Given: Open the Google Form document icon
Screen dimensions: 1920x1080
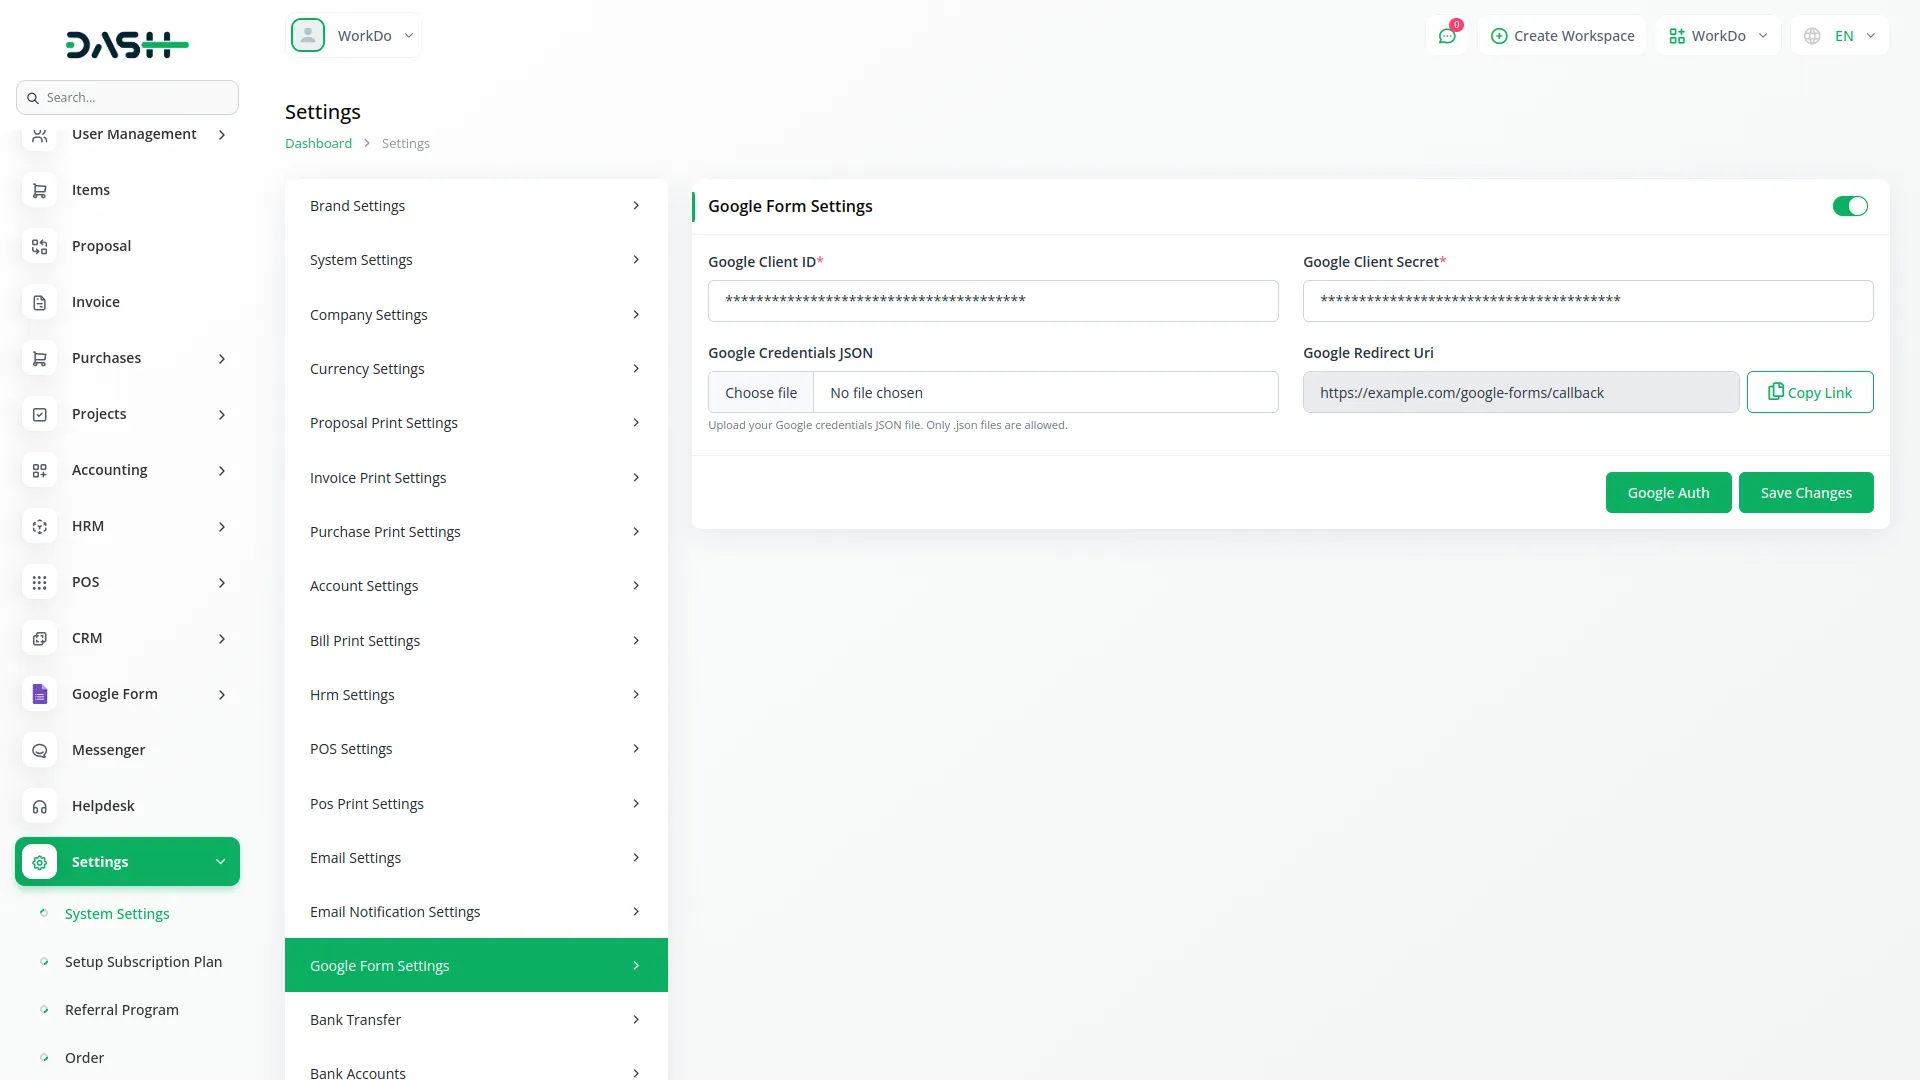Looking at the screenshot, I should 39,693.
